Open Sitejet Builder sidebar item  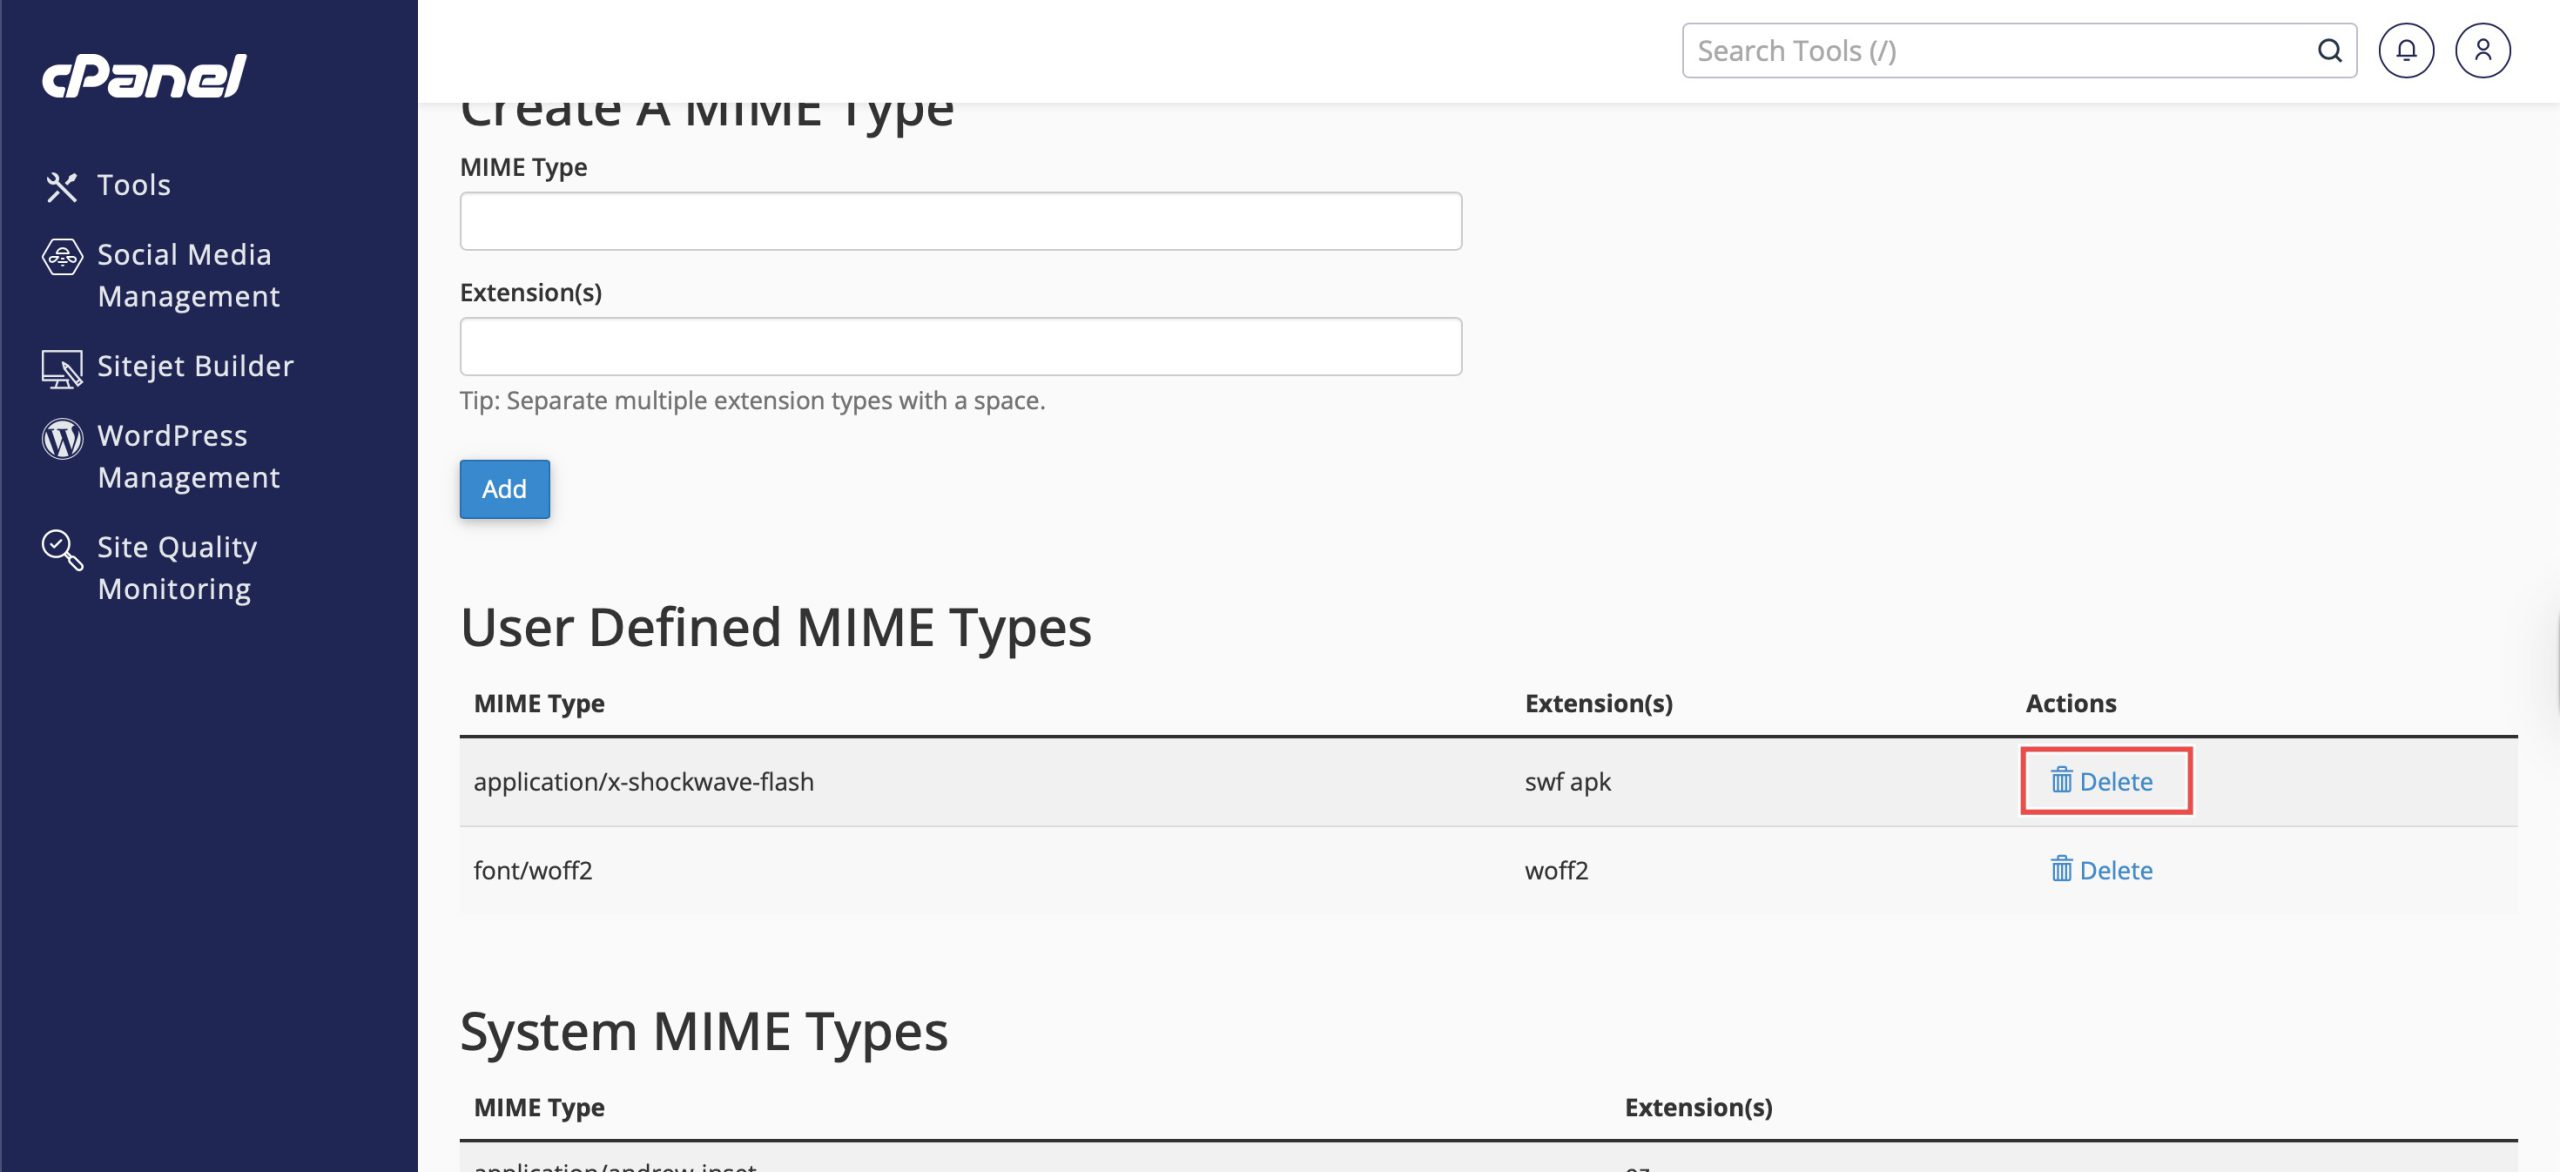tap(195, 366)
